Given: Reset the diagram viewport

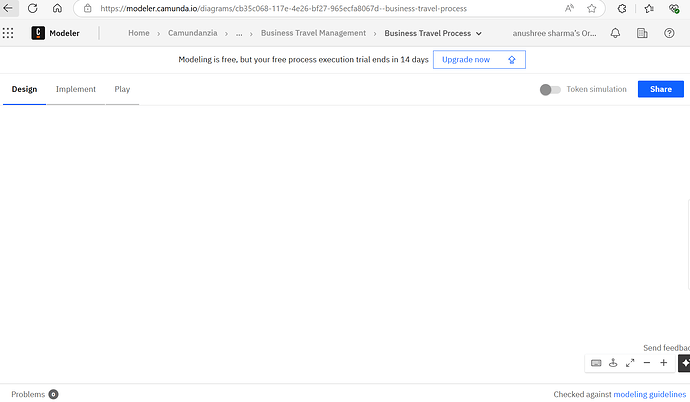Looking at the screenshot, I should point(614,363).
